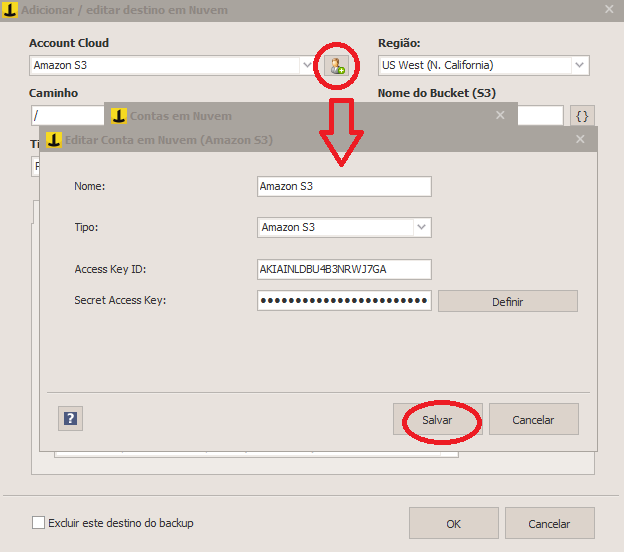Screen dimensions: 624x557
Task: Click the curly braces variables button
Action: pos(582,116)
